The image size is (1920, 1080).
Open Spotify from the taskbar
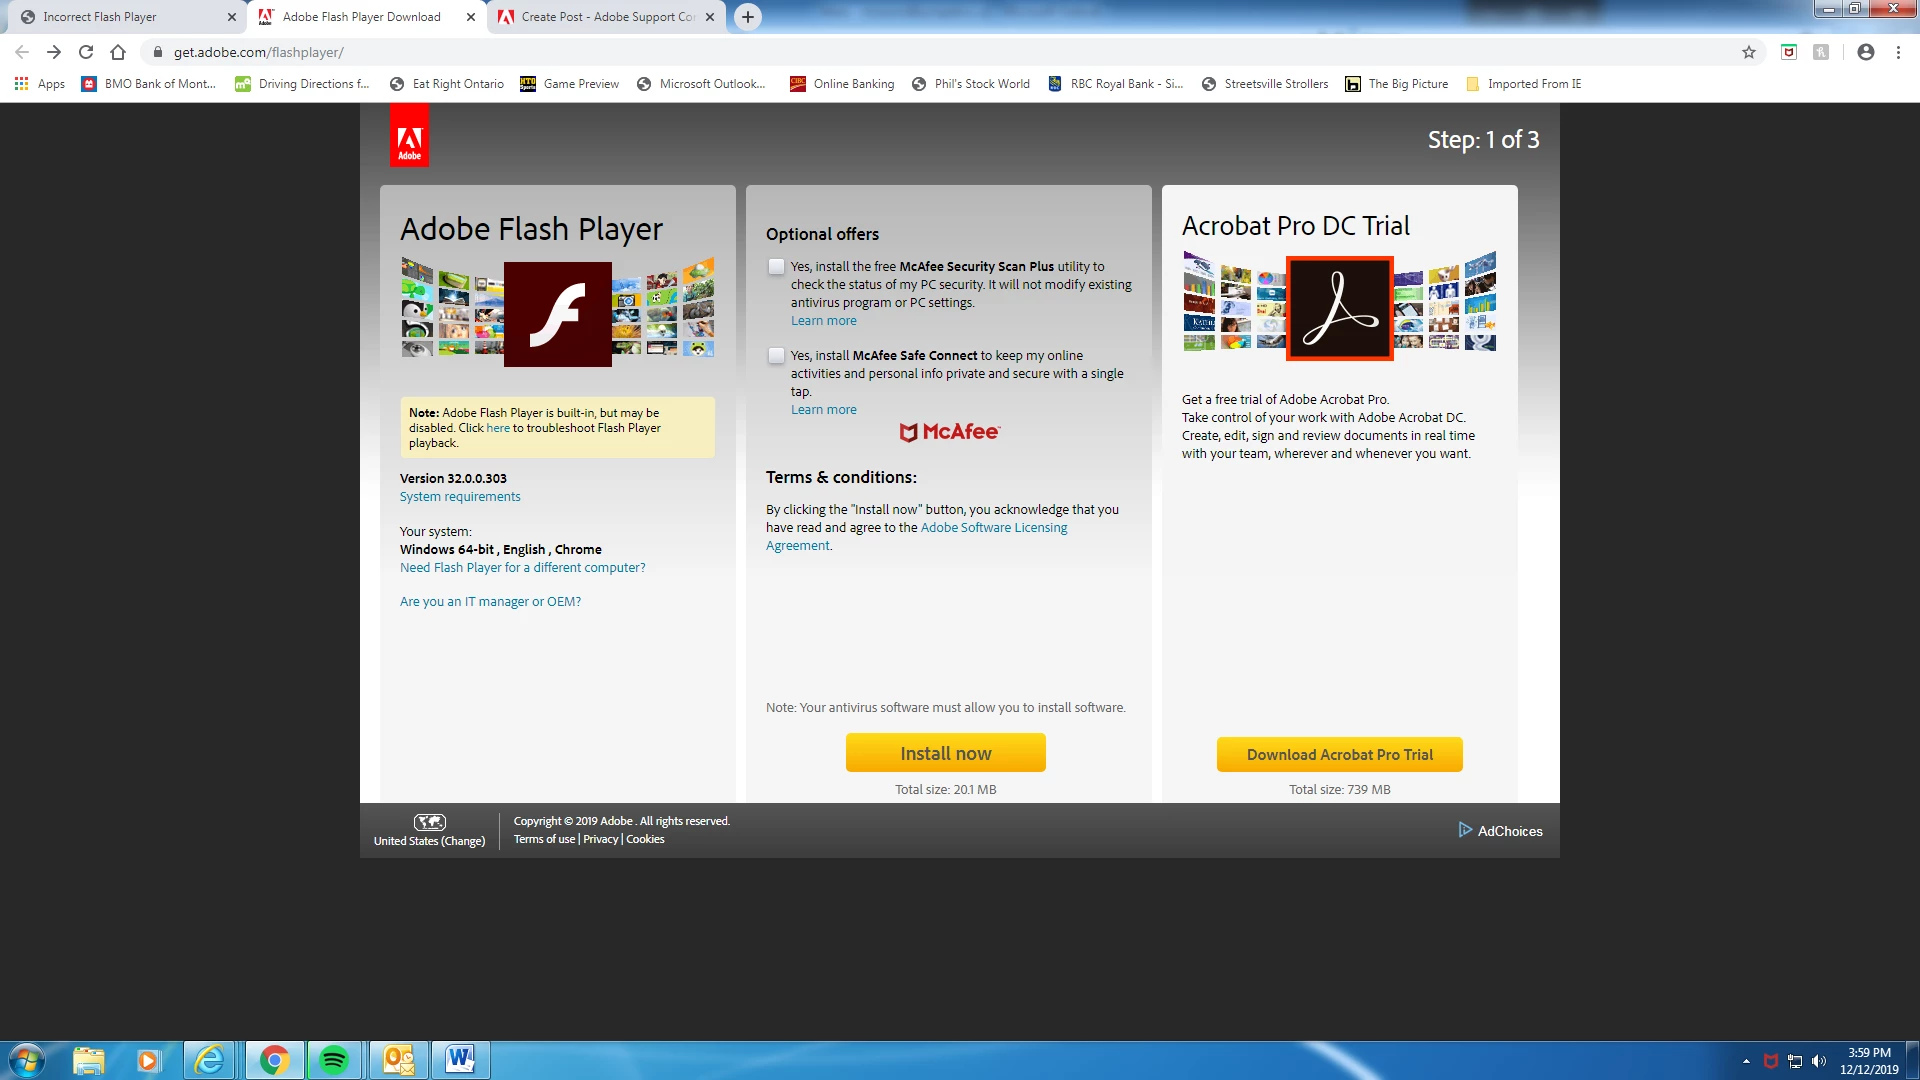334,1060
